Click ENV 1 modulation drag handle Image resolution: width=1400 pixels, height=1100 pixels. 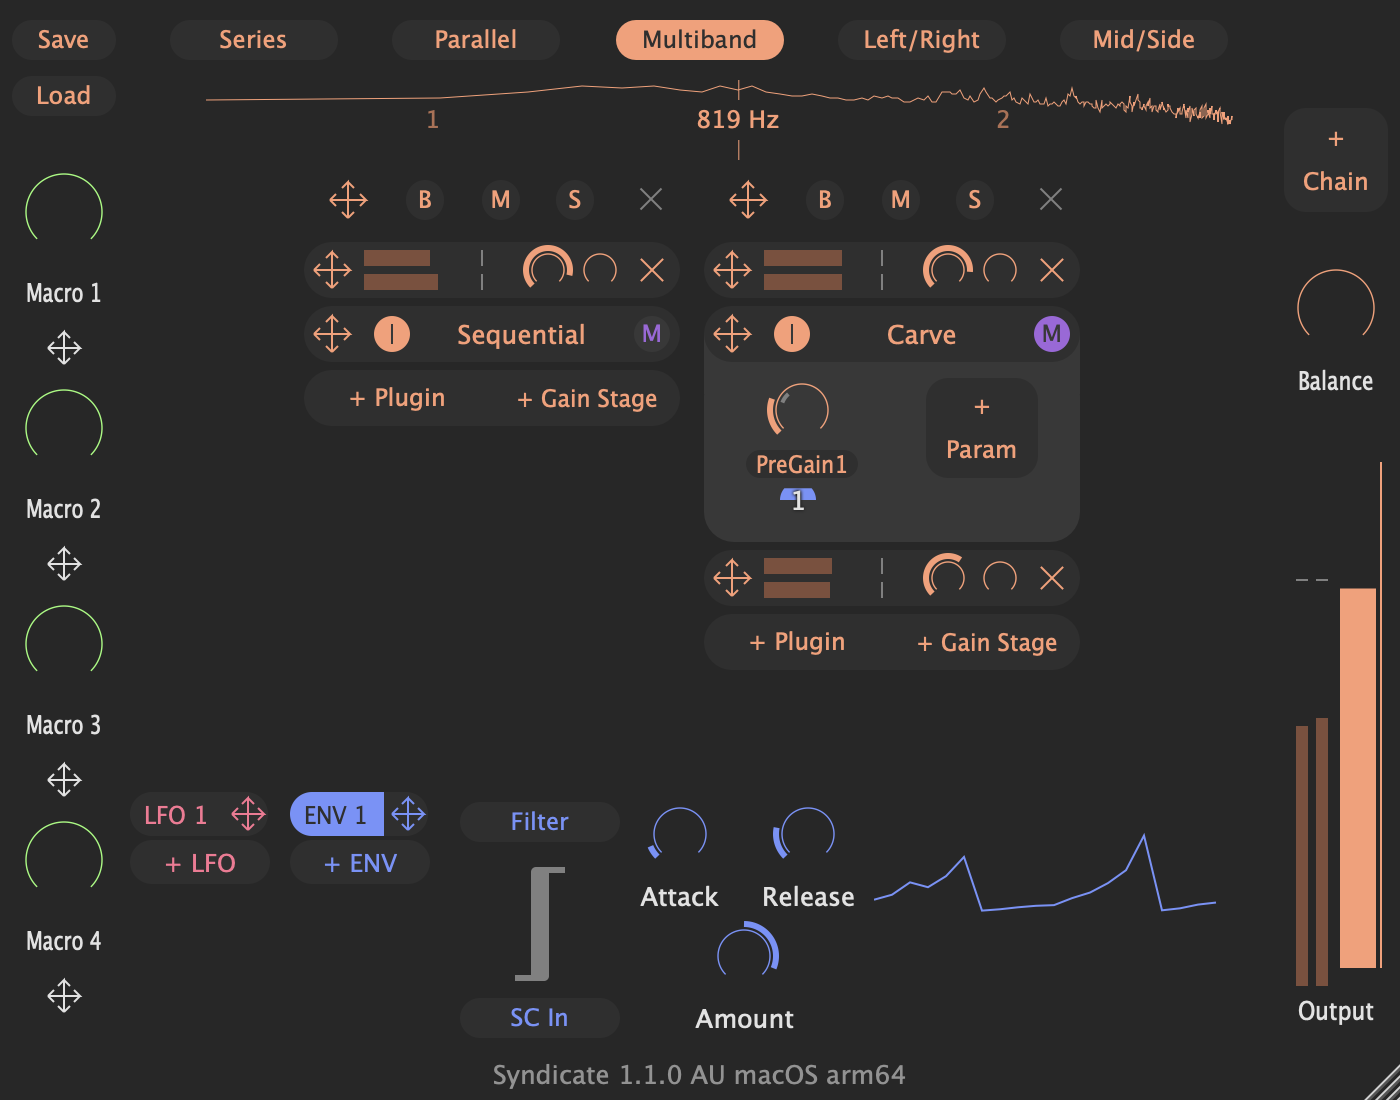click(408, 814)
